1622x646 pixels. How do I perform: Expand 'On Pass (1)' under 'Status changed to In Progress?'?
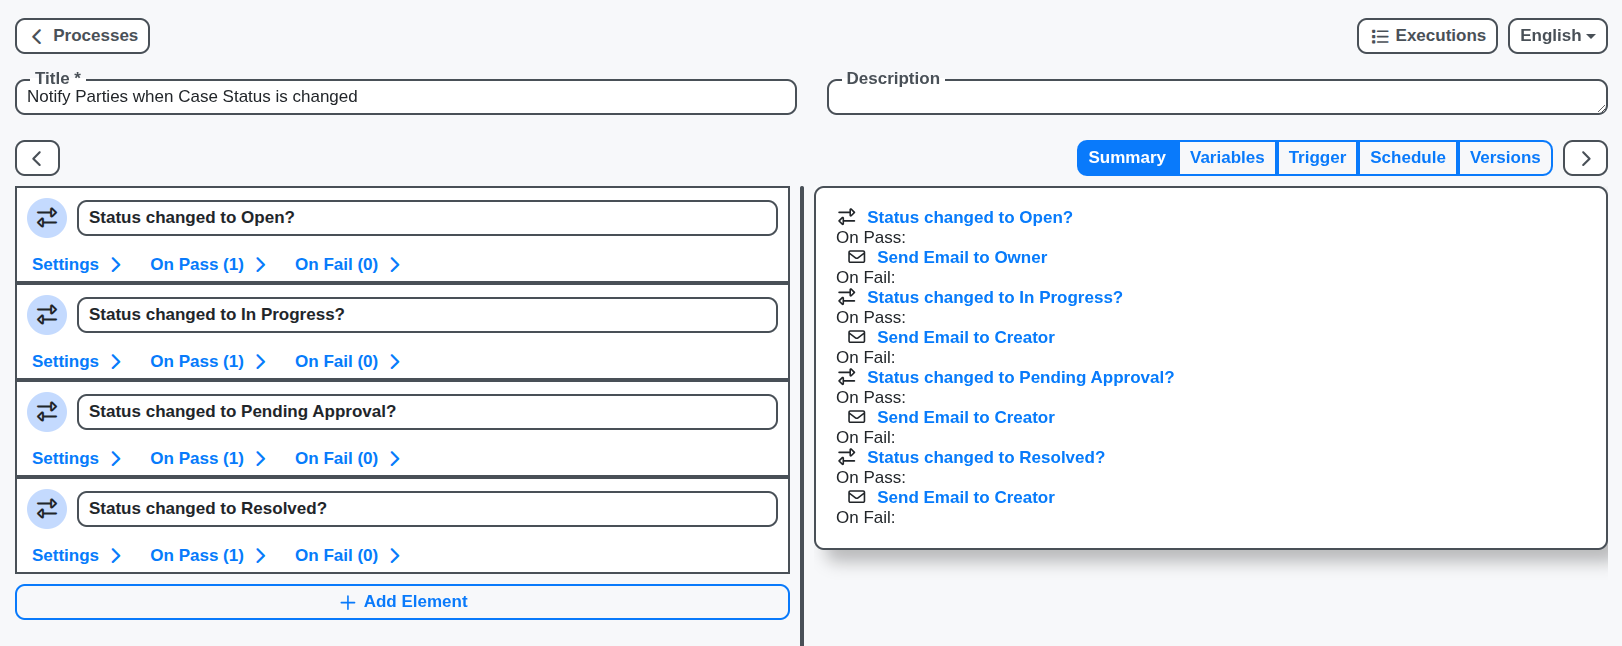click(x=197, y=361)
